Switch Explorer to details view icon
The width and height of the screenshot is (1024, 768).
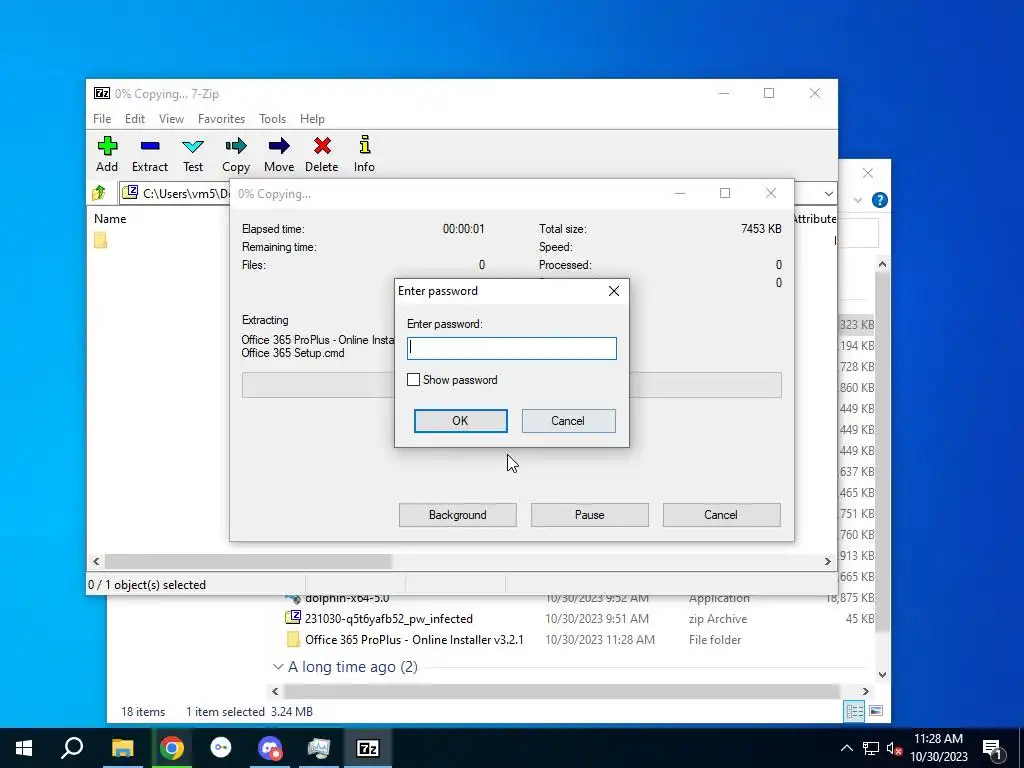coord(854,711)
